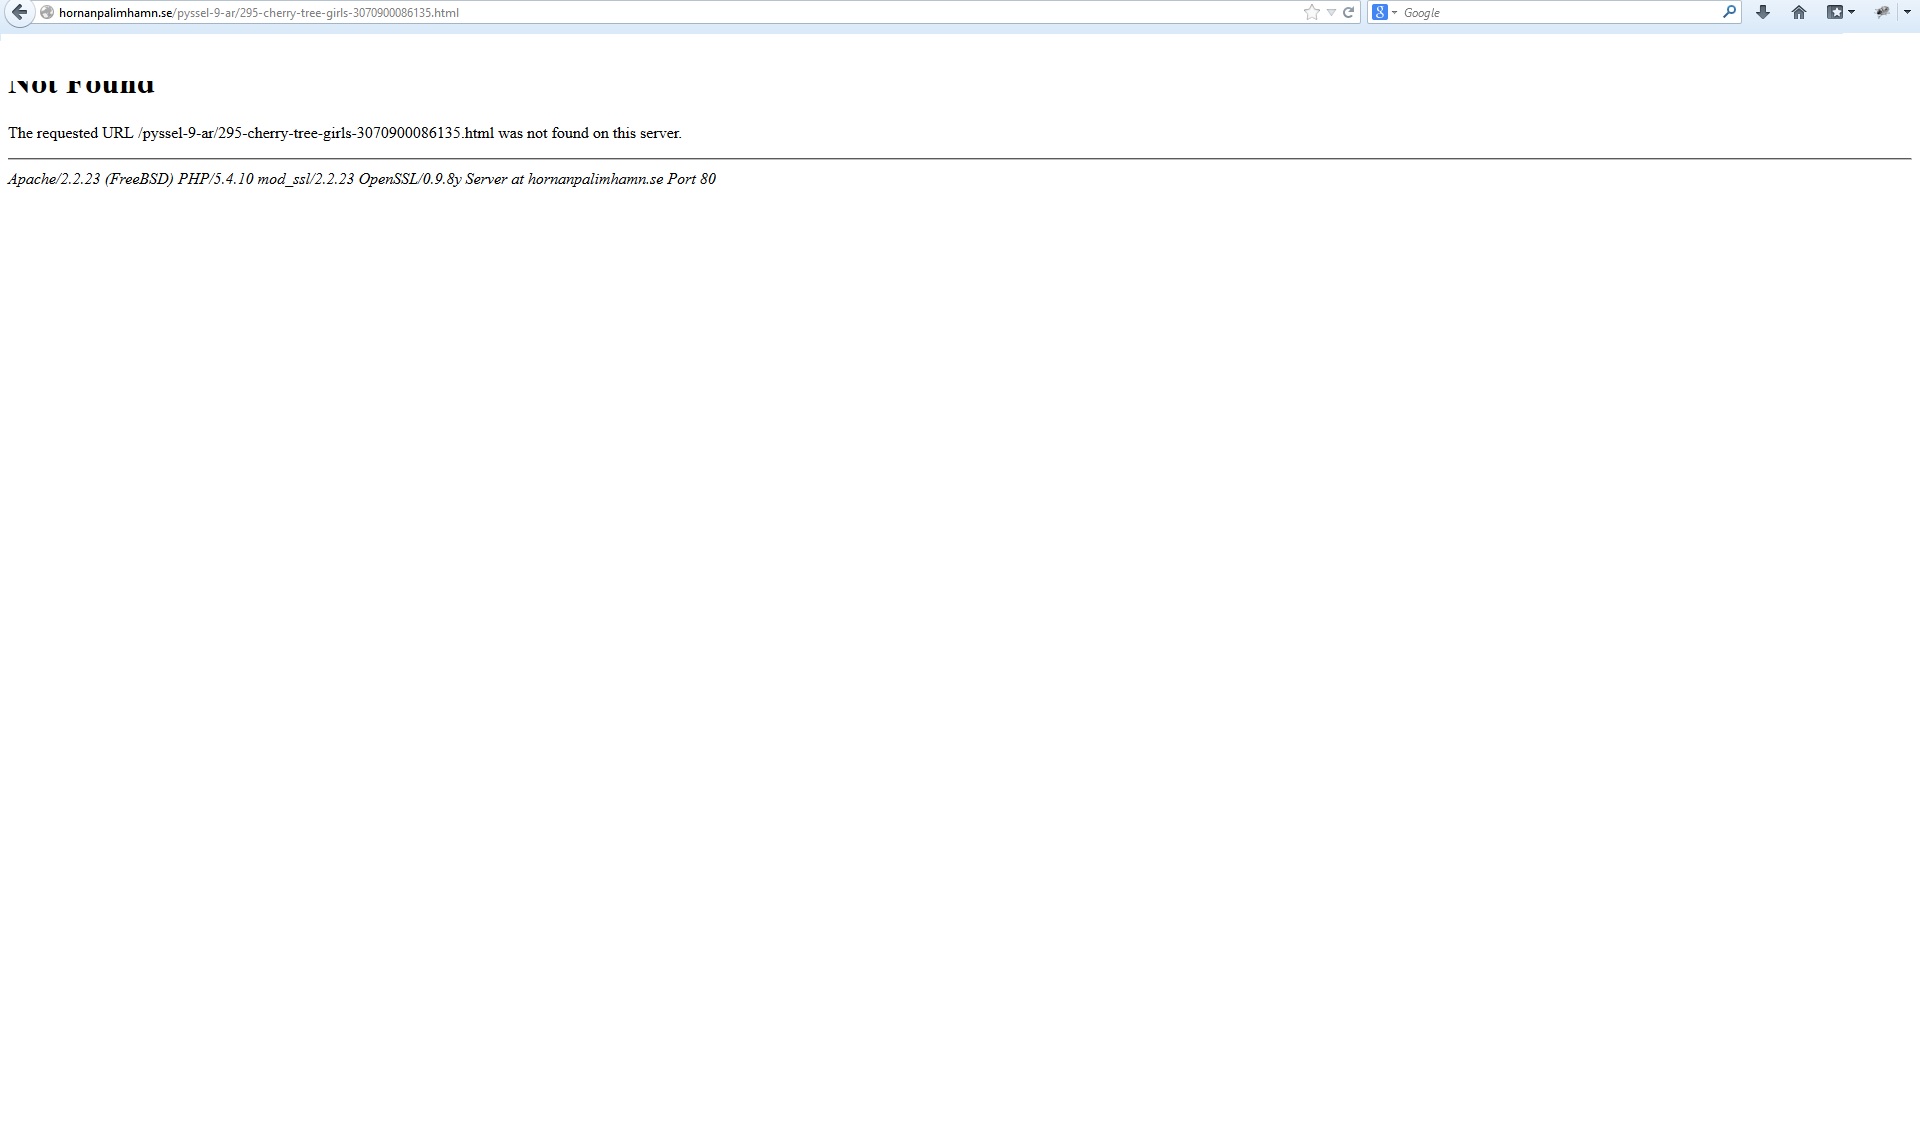Open the far-right toolbar overflow arrow
Image resolution: width=1920 pixels, height=1126 pixels.
[x=1907, y=13]
